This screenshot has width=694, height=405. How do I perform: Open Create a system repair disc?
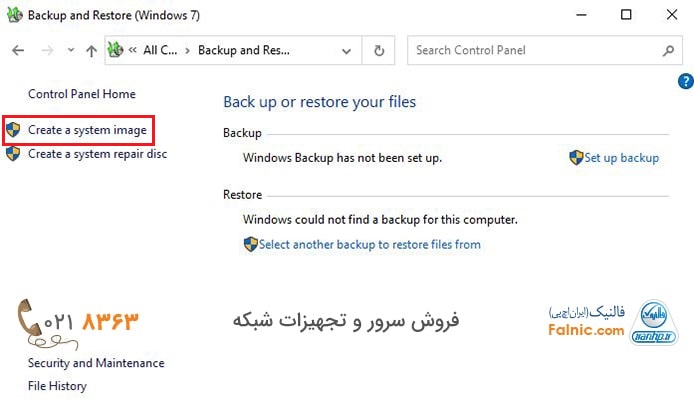coord(97,154)
